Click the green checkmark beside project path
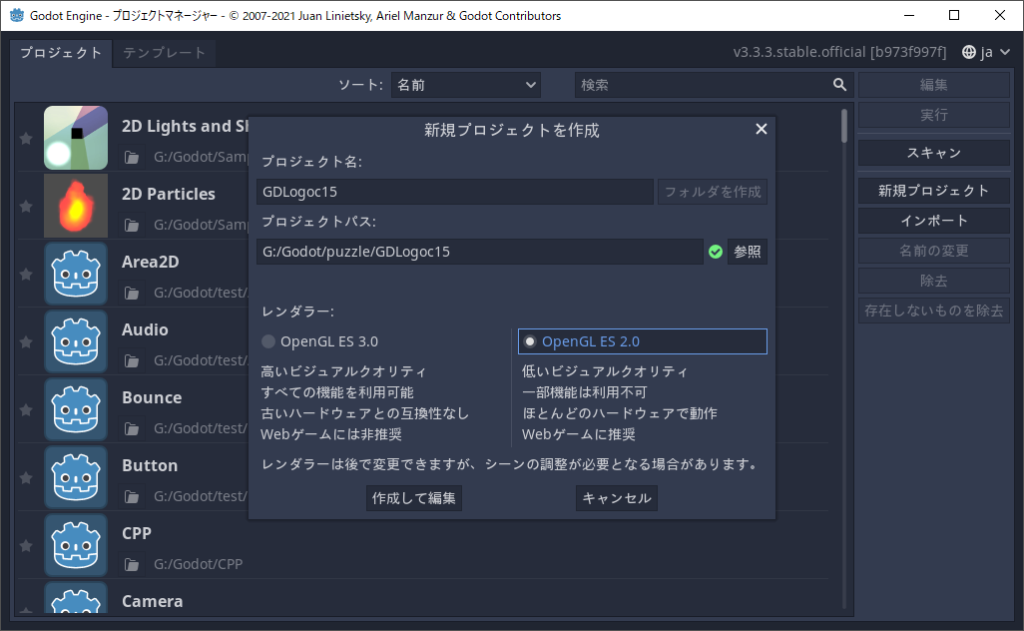This screenshot has height=631, width=1024. point(715,252)
